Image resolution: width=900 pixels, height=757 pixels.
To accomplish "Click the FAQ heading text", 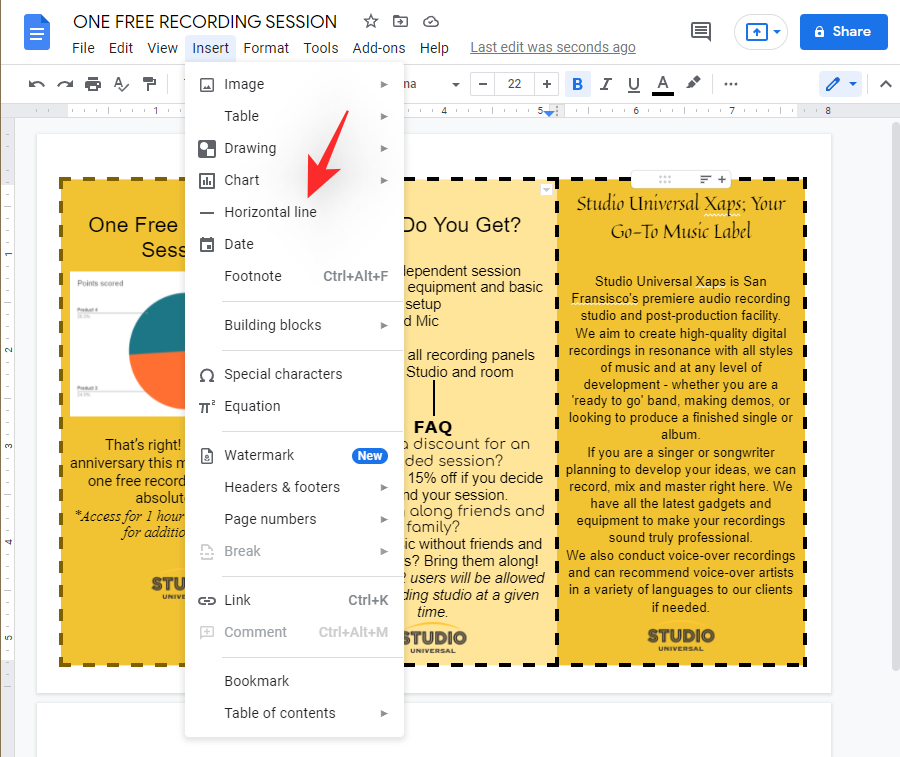I will tap(433, 427).
